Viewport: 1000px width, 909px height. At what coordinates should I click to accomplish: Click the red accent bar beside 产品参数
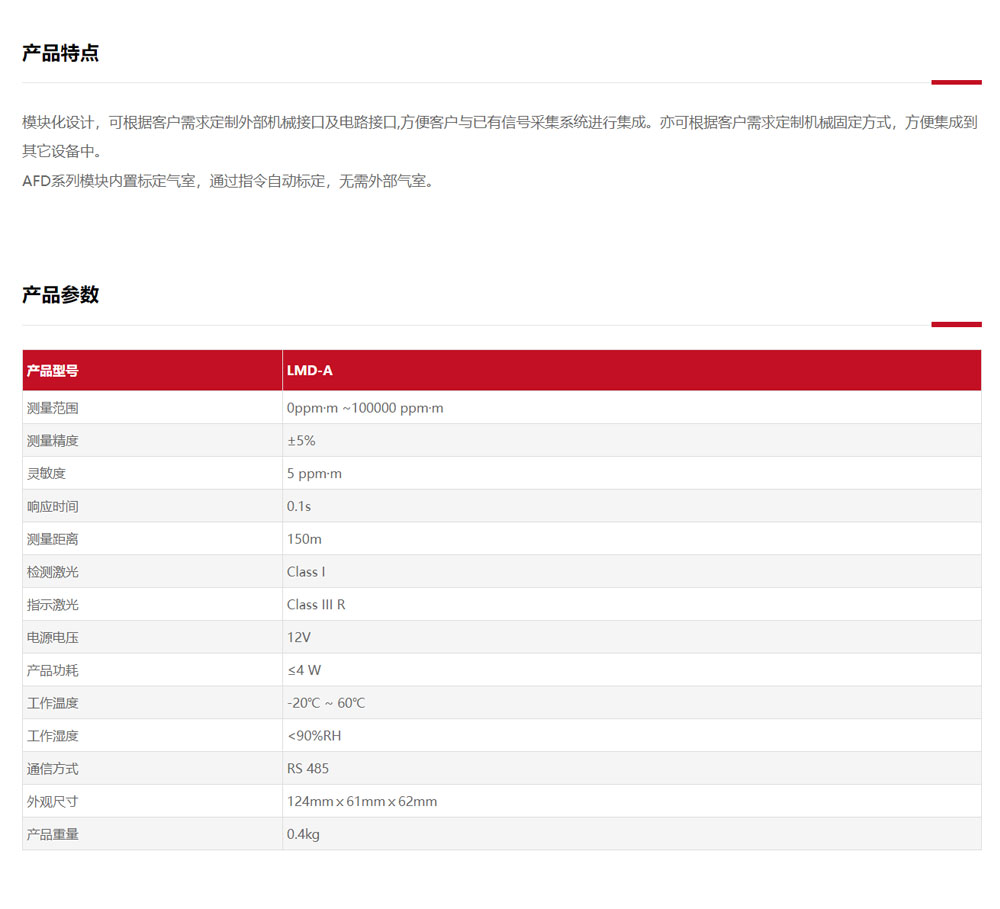[x=956, y=324]
